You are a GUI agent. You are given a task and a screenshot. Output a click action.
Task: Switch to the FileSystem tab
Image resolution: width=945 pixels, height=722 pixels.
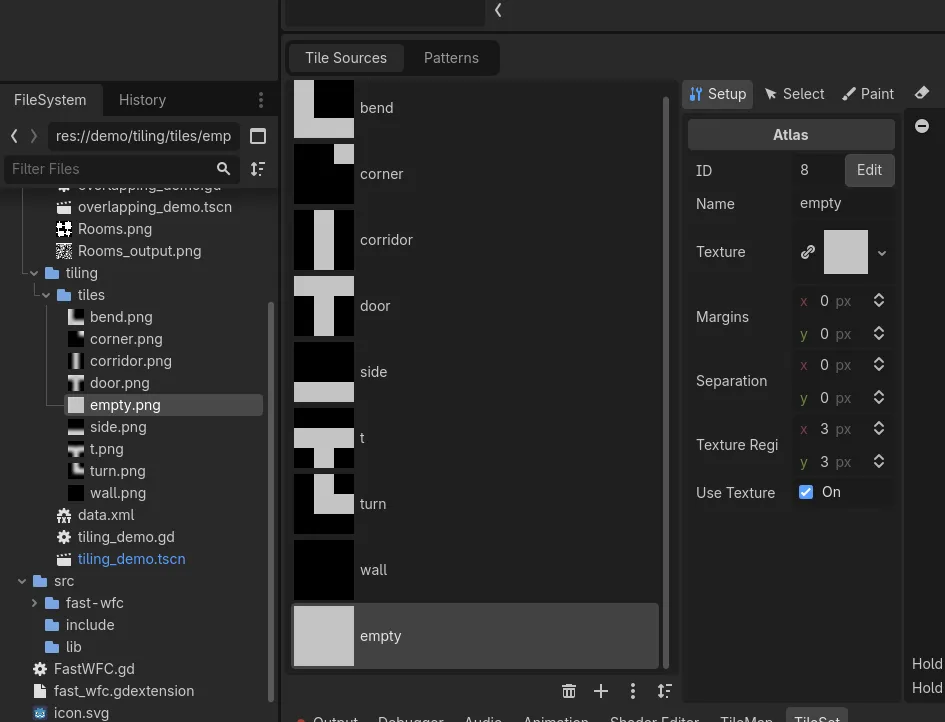50,100
